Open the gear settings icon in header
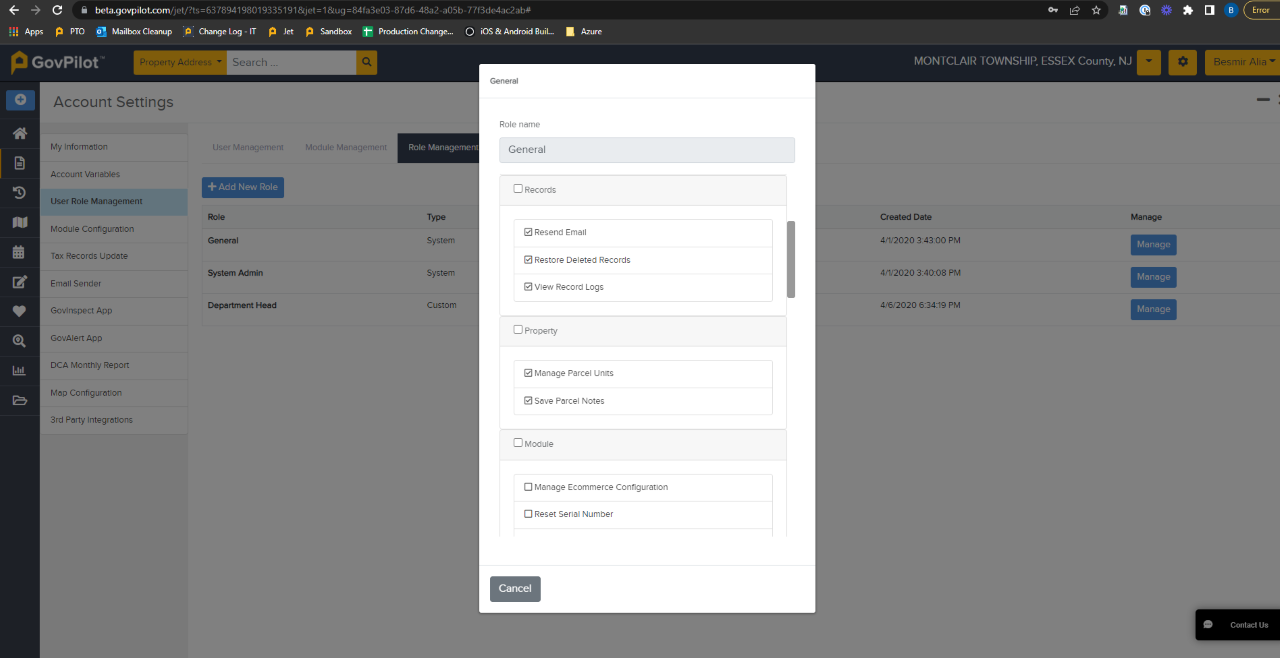The height and width of the screenshot is (658, 1280). [x=1183, y=62]
